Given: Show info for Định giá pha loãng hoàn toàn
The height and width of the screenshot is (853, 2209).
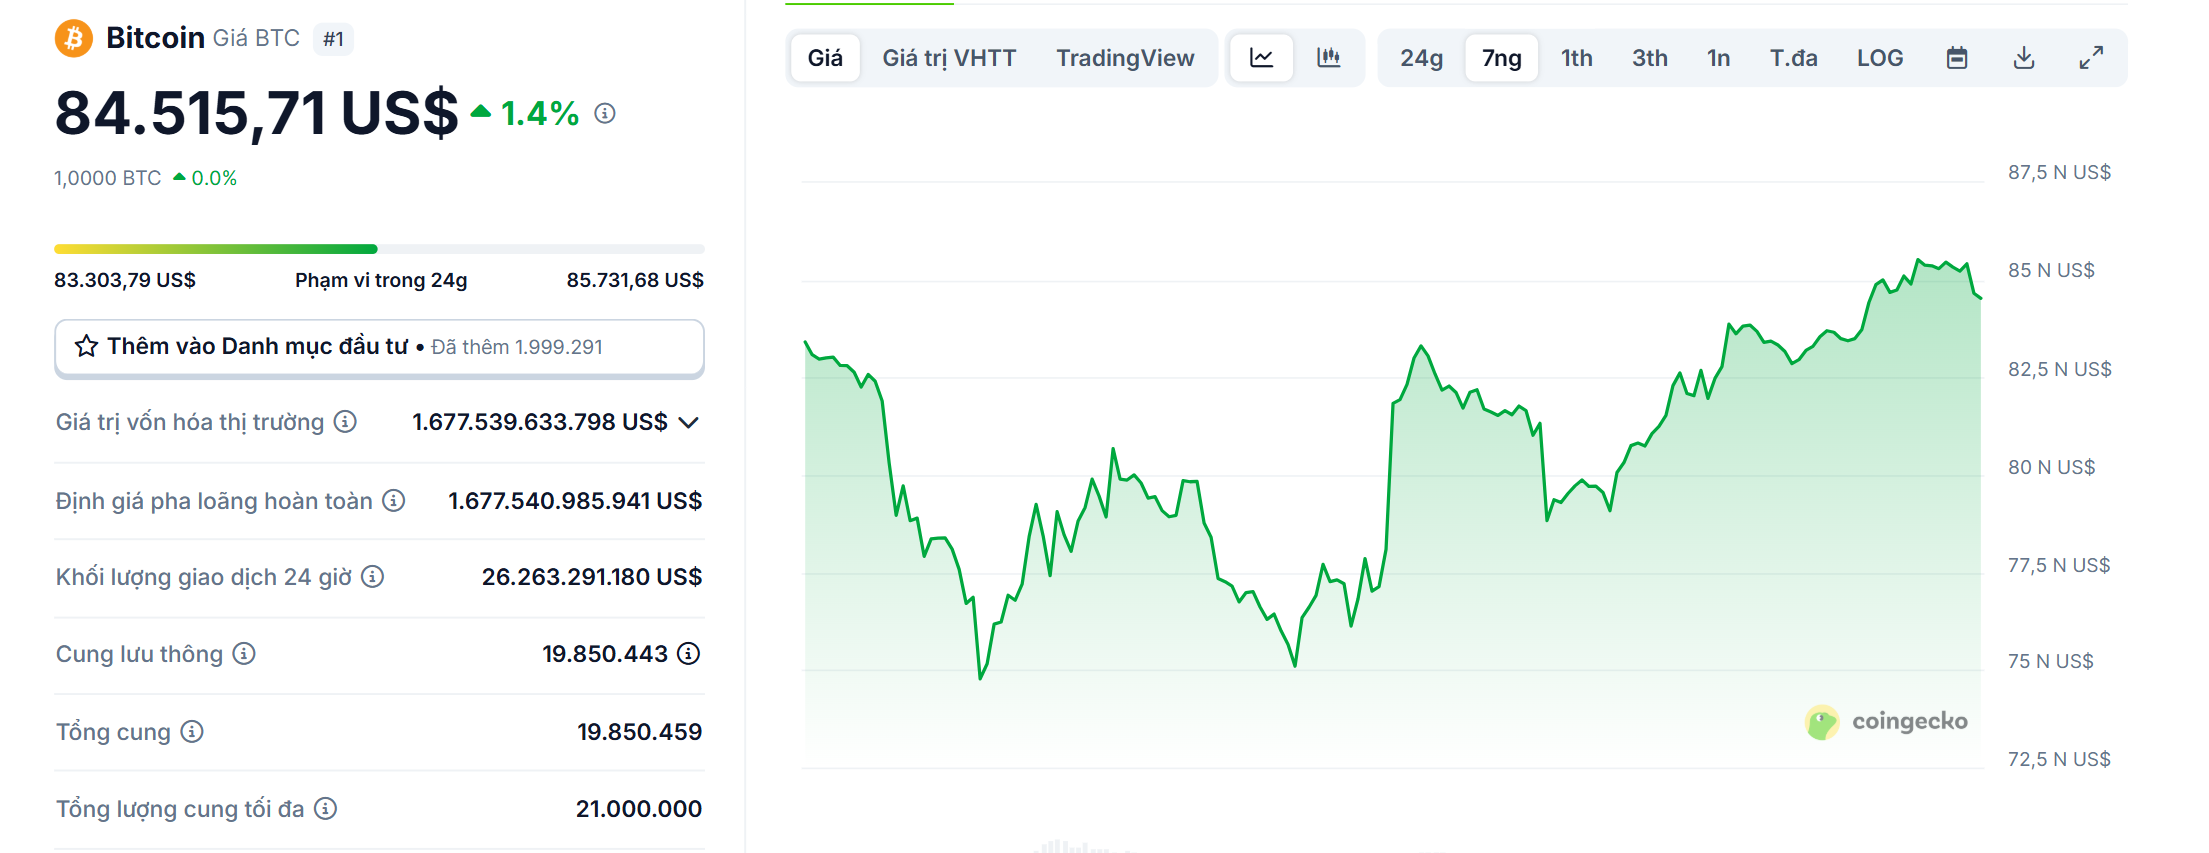Looking at the screenshot, I should tap(394, 500).
